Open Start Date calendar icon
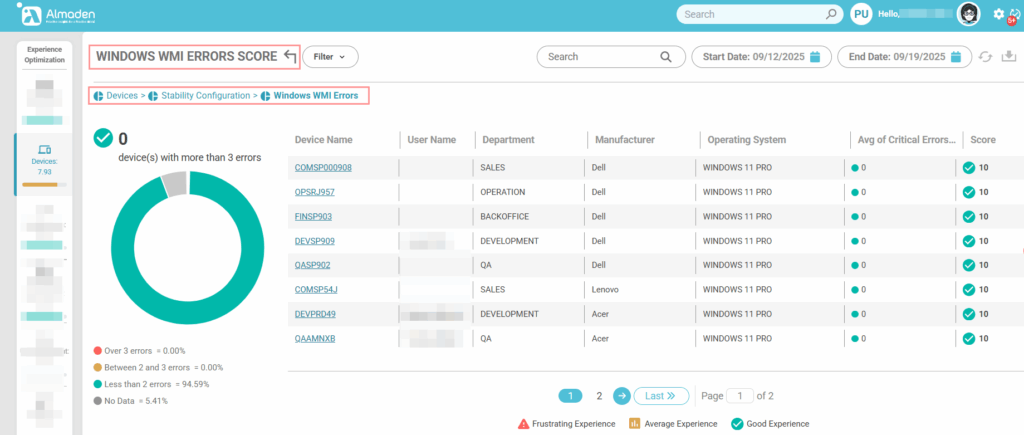Screen dimensions: 1024x435 click(815, 57)
